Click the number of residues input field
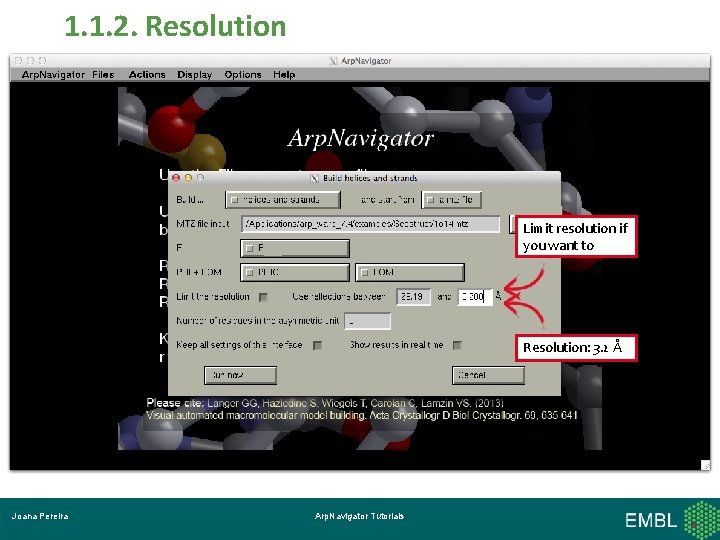 tap(367, 321)
